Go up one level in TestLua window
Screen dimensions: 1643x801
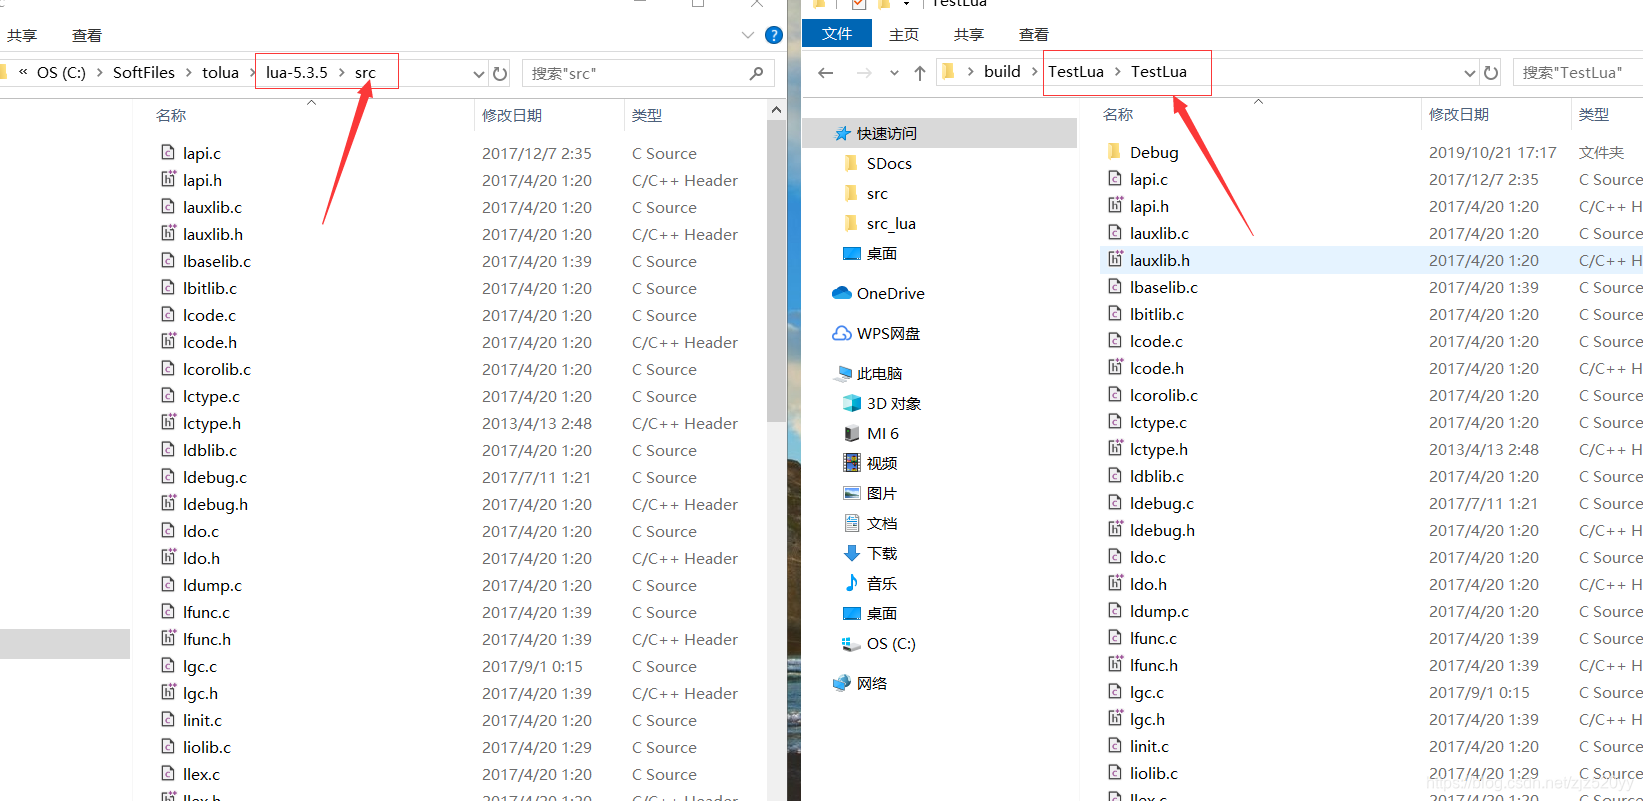pyautogui.click(x=920, y=72)
